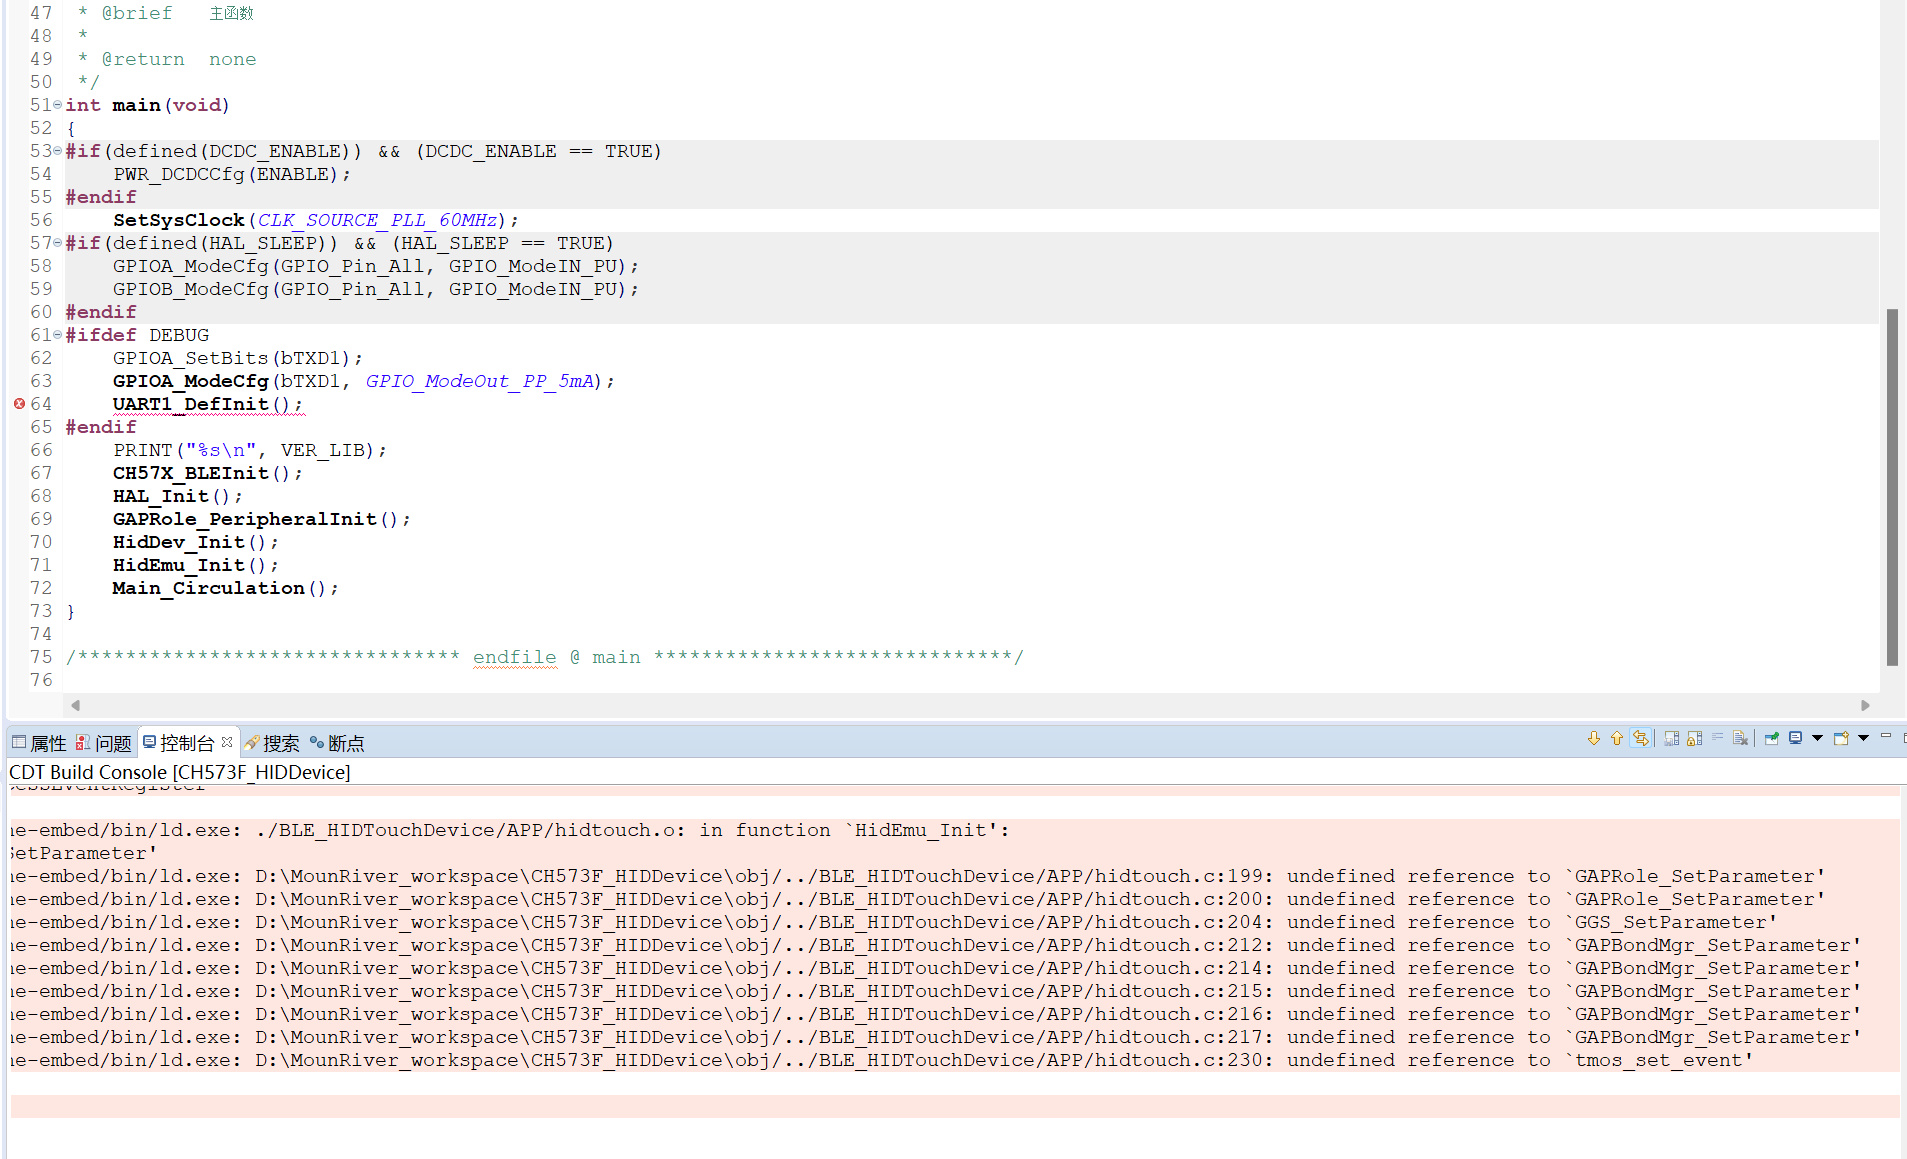Click the editor vertical scrollbar thumb
This screenshot has width=1907, height=1159.
click(x=1891, y=487)
